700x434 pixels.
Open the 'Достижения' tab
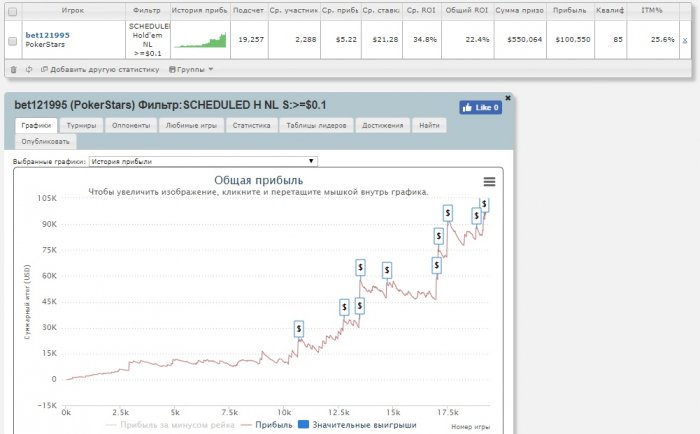click(383, 125)
